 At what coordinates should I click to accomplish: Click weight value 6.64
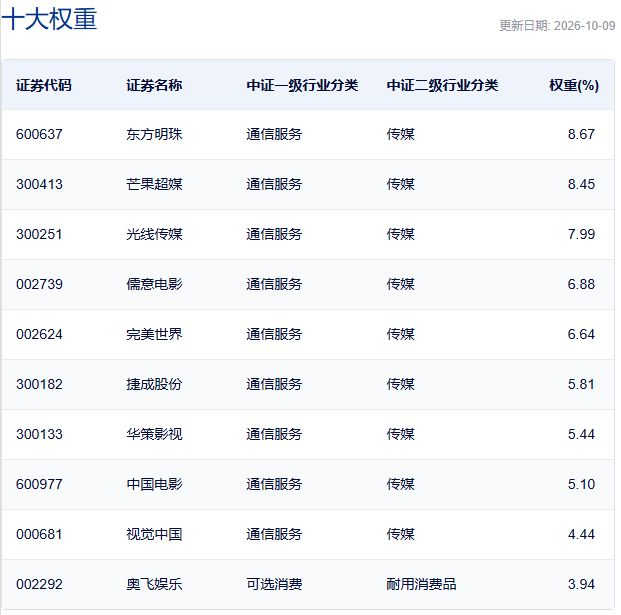[581, 334]
